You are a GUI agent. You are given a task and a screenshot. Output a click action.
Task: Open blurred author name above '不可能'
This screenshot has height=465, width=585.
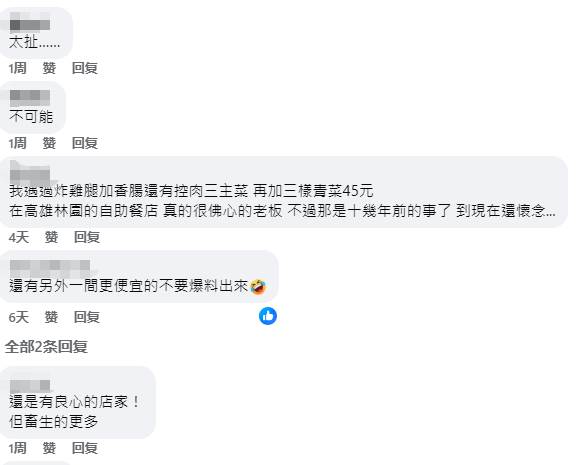29,98
